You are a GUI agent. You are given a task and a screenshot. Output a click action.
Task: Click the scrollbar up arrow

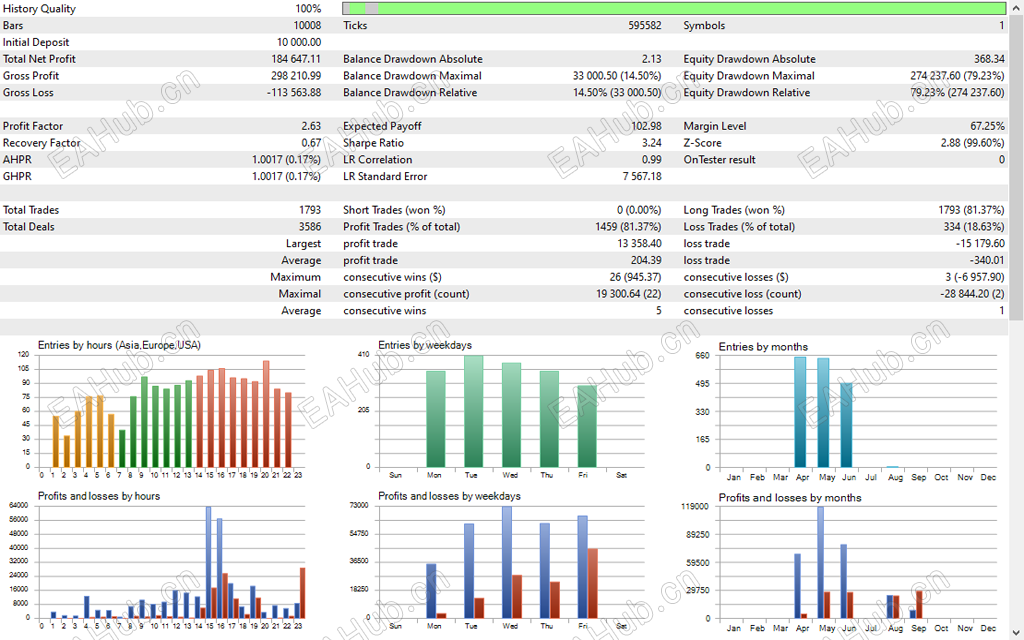[x=1016, y=8]
